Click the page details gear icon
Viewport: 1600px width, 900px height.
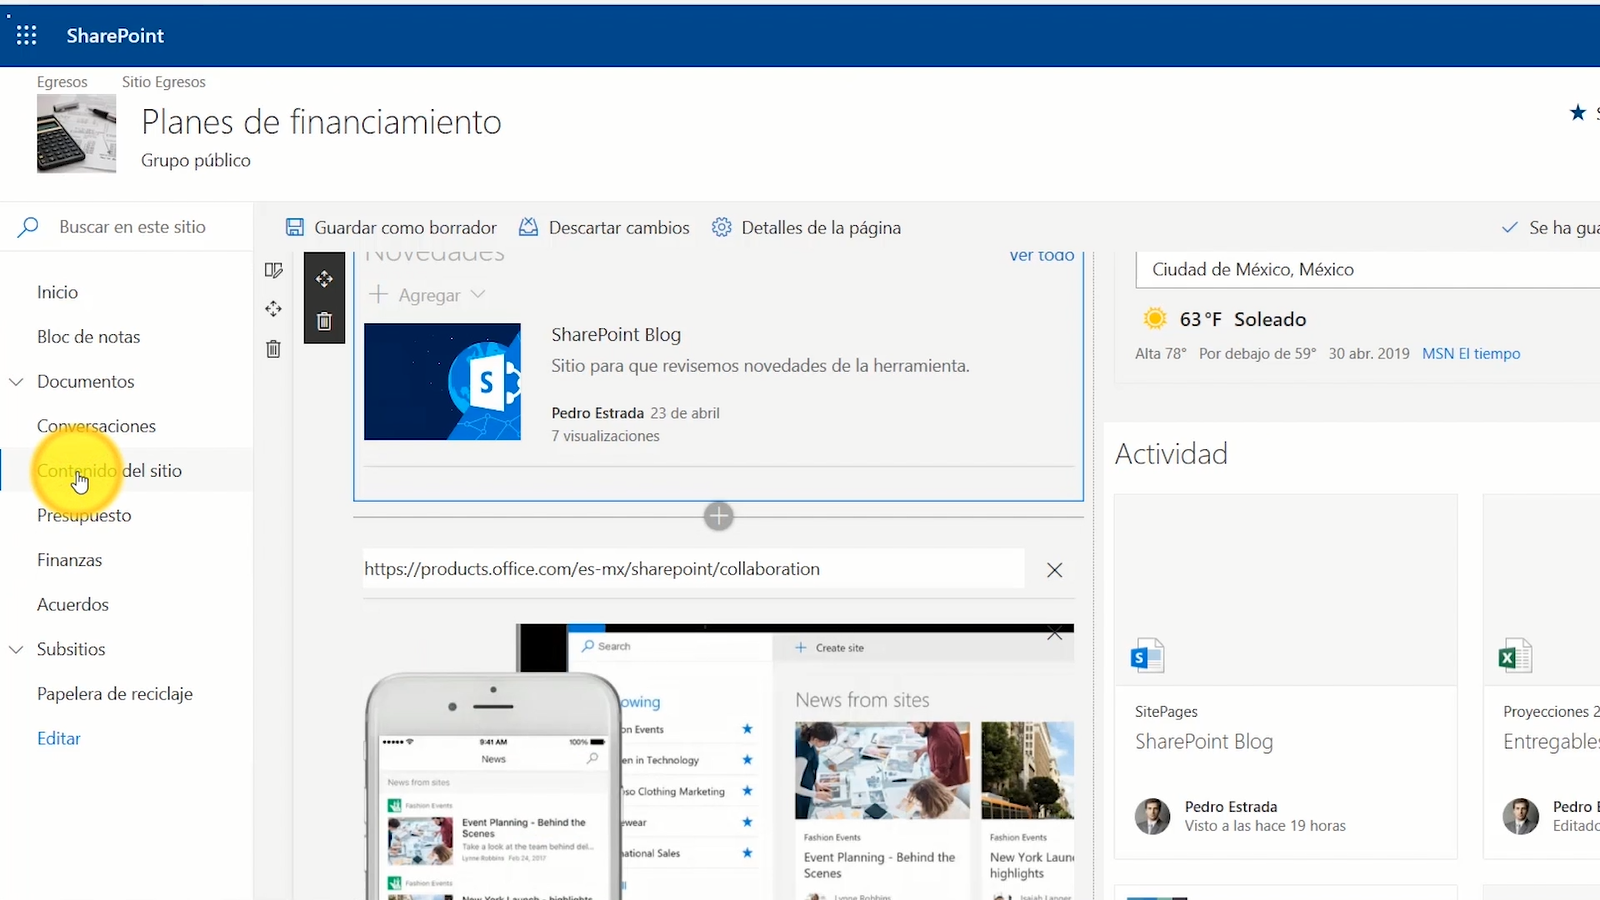721,227
